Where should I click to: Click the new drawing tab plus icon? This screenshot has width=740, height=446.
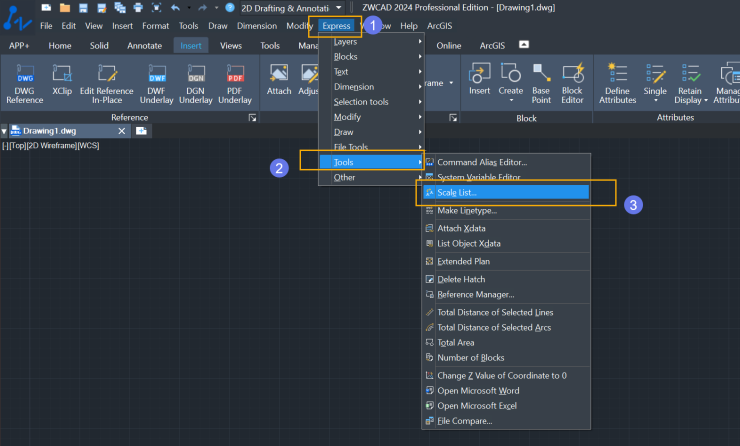coord(141,131)
